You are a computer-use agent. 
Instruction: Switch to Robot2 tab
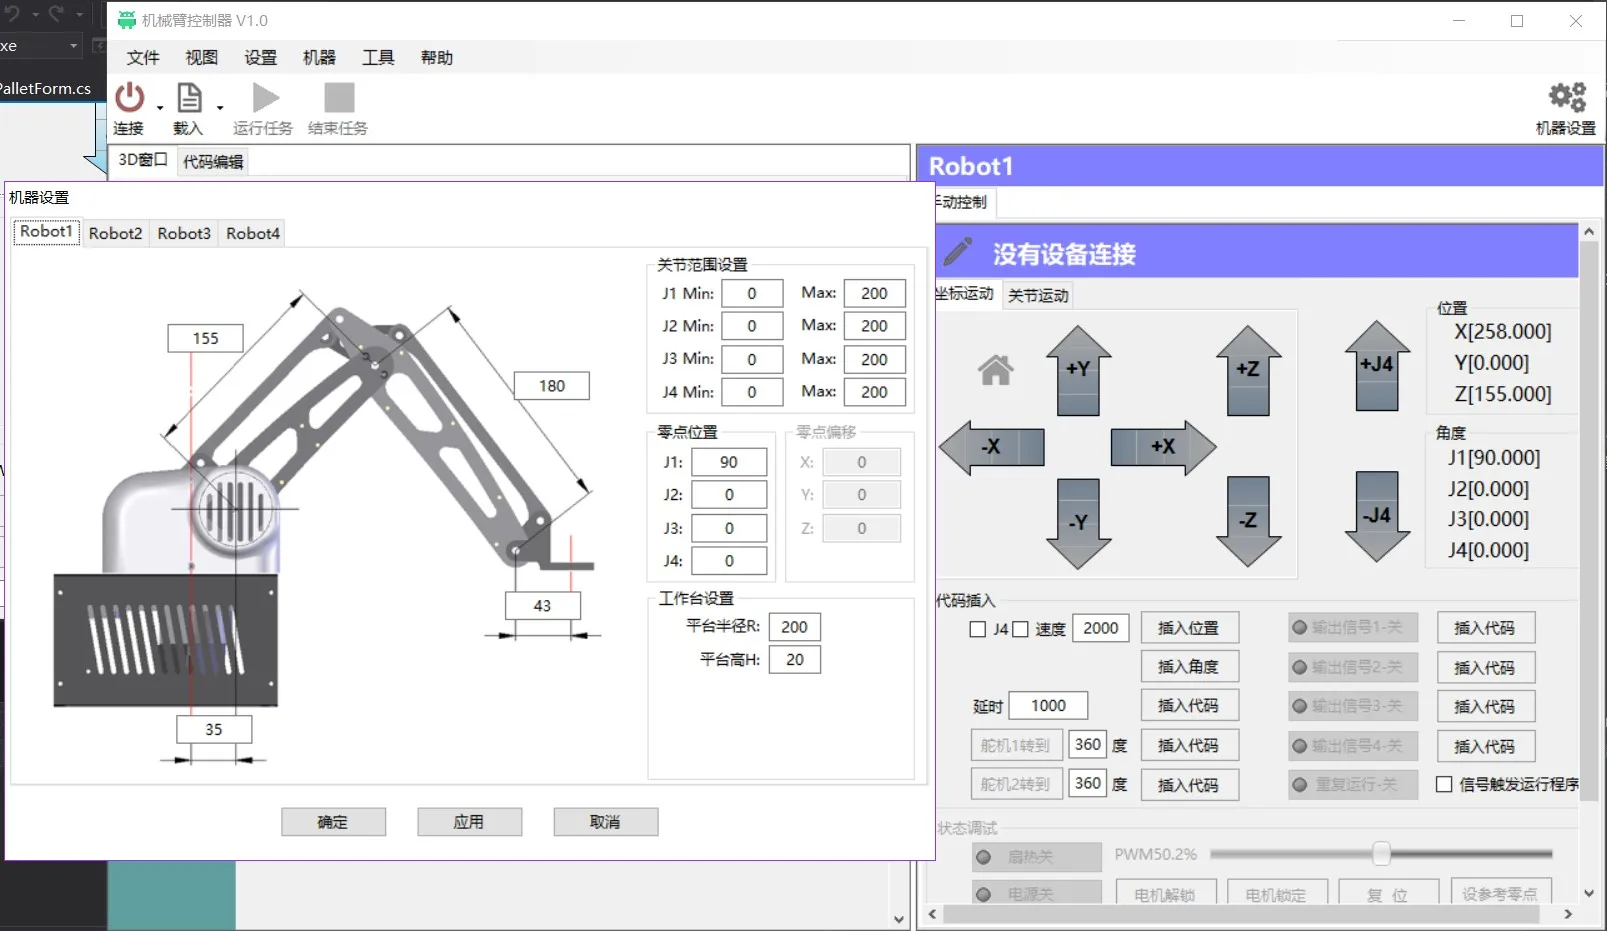coord(116,233)
